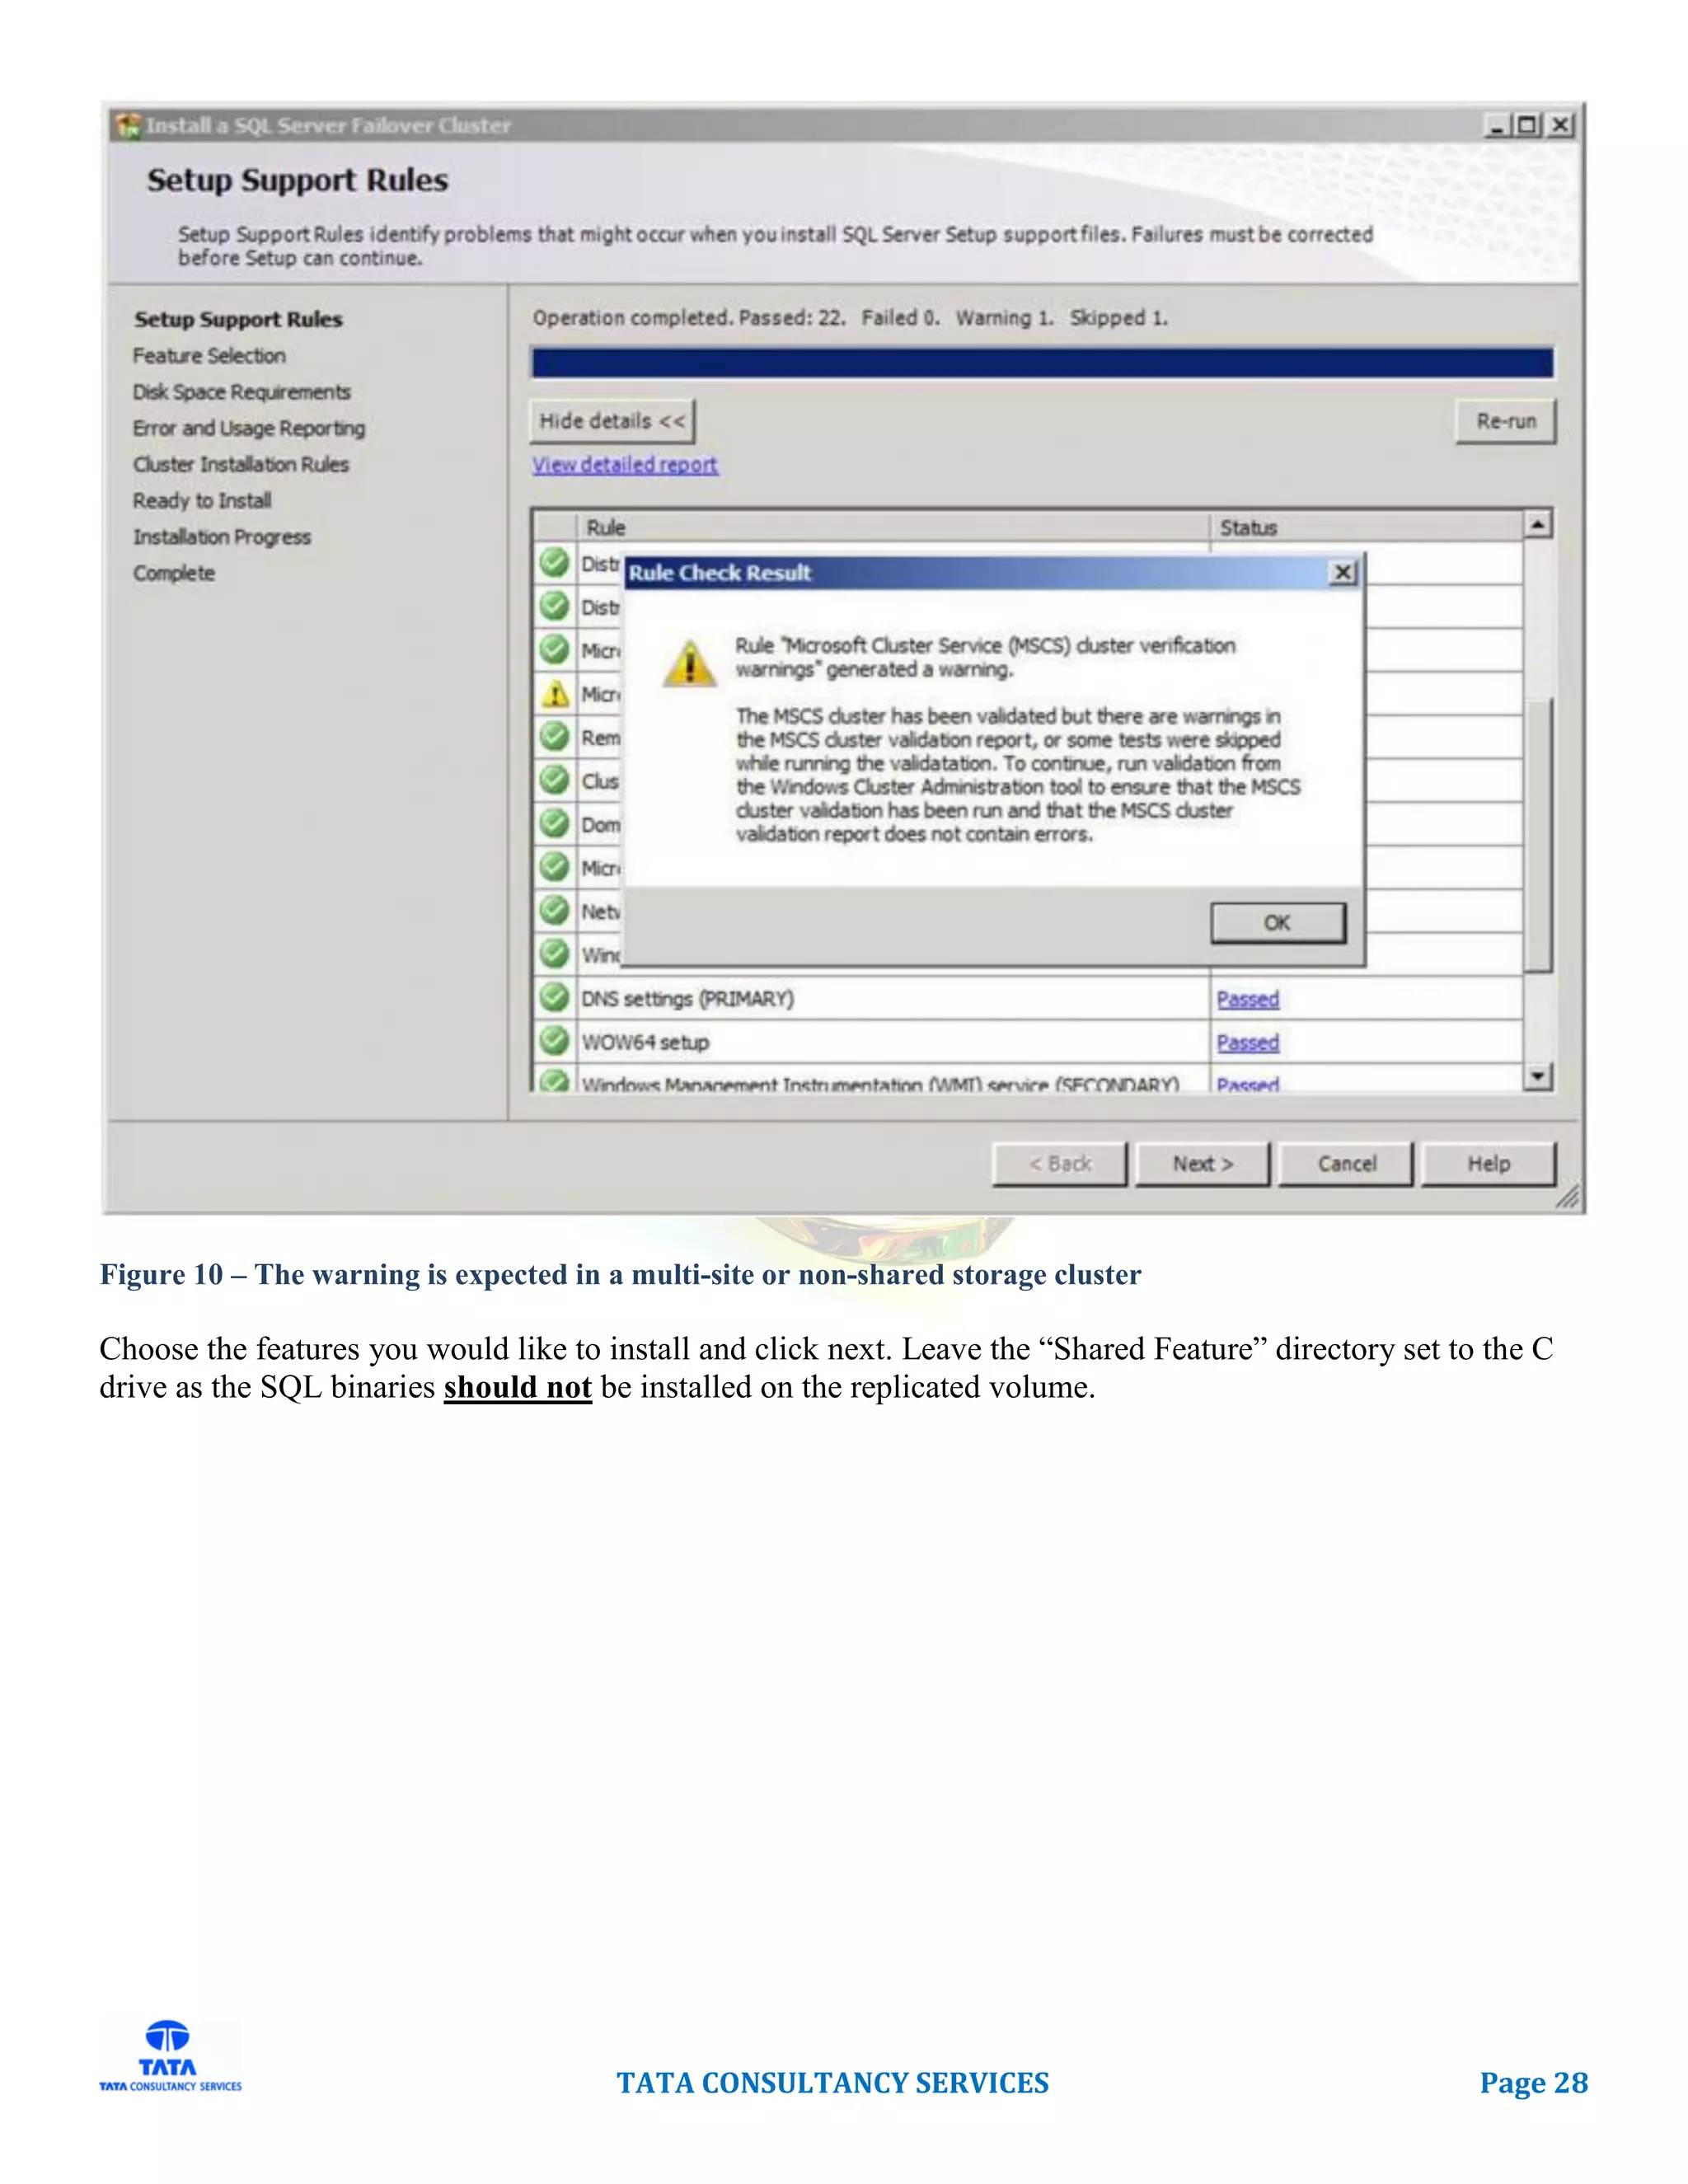Click the rules list scrollbar thumb
The width and height of the screenshot is (1688, 2184).
pyautogui.click(x=1538, y=835)
